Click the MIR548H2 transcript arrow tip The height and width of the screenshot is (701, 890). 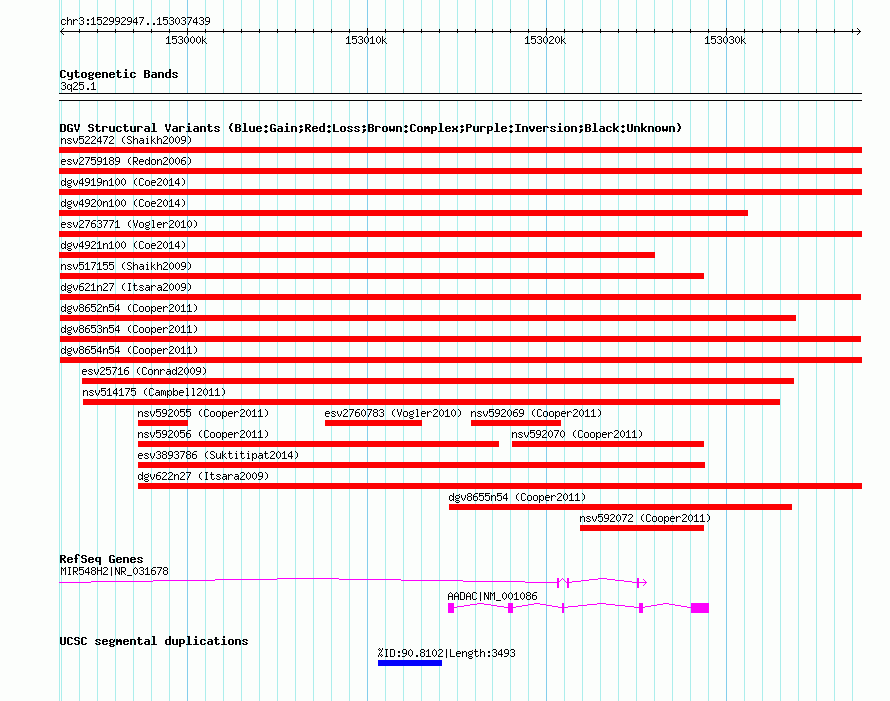644,582
